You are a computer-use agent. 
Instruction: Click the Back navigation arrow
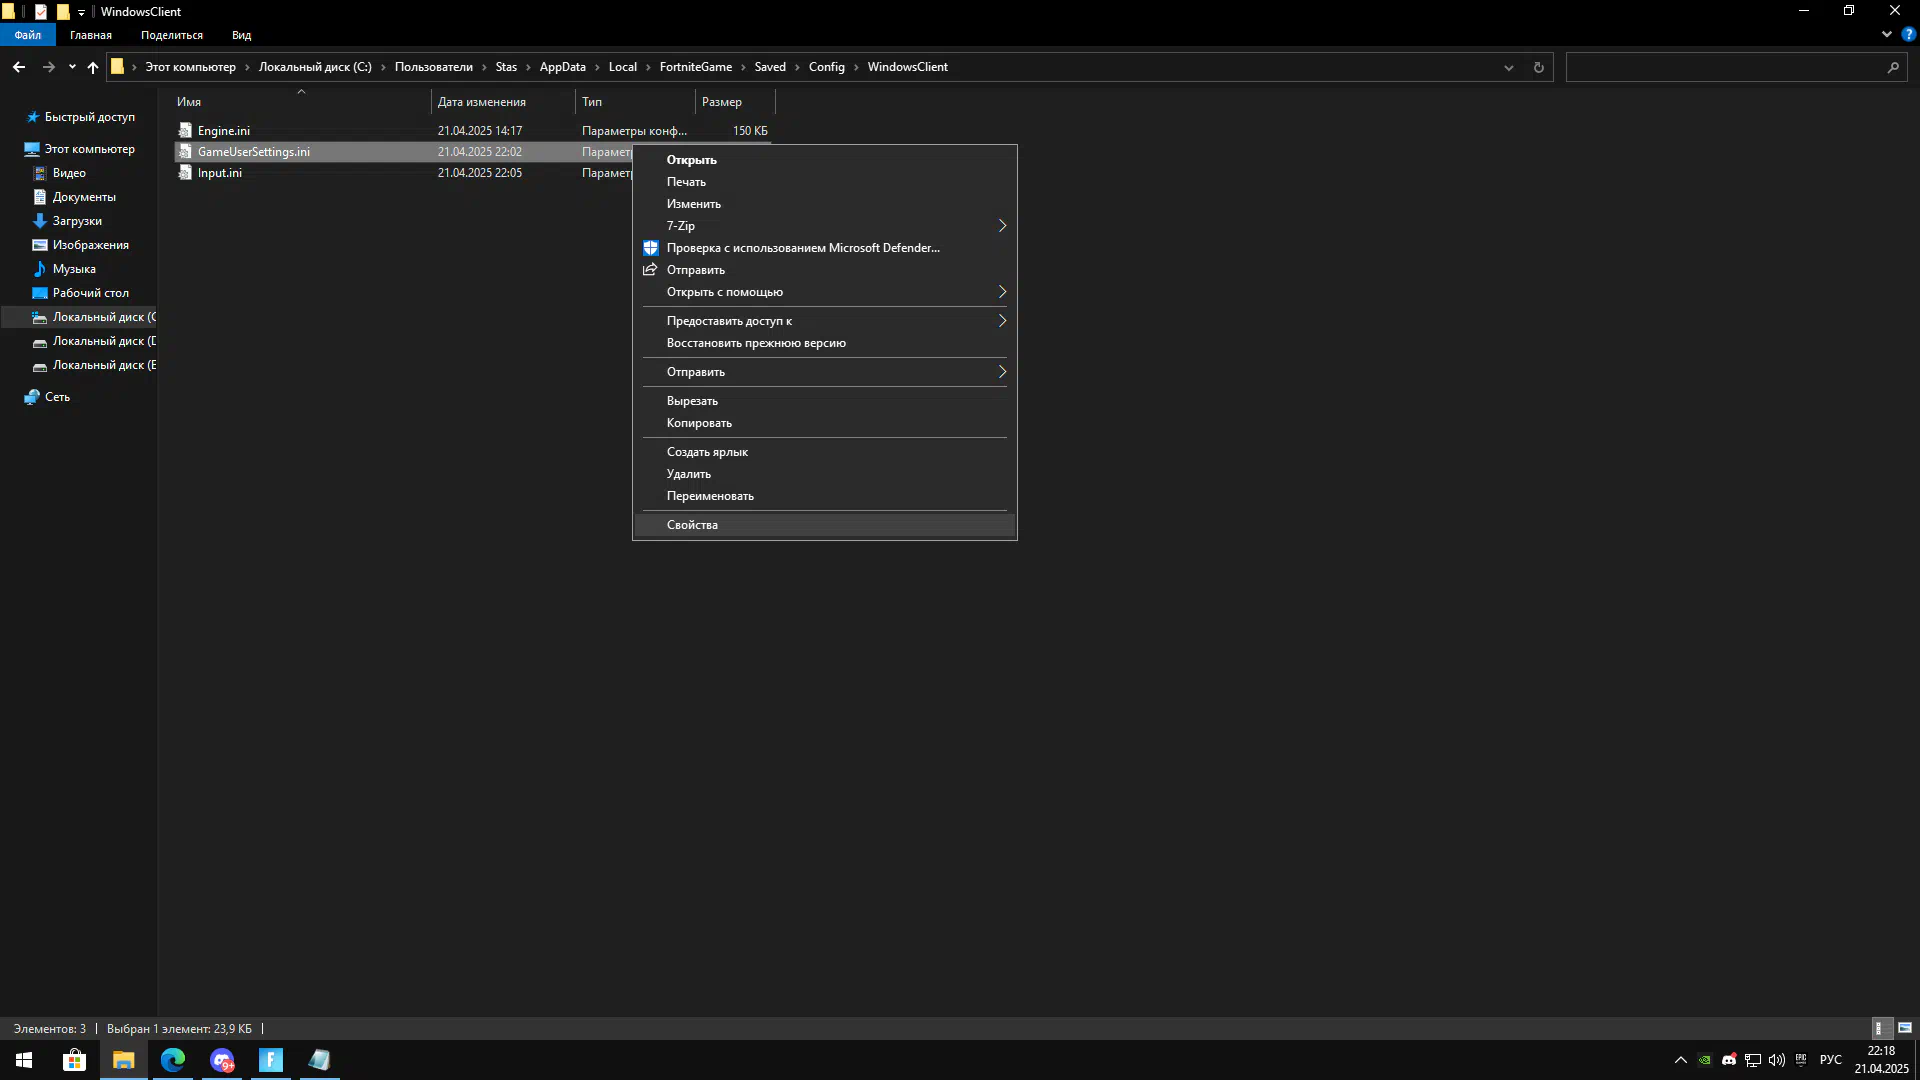pyautogui.click(x=19, y=67)
